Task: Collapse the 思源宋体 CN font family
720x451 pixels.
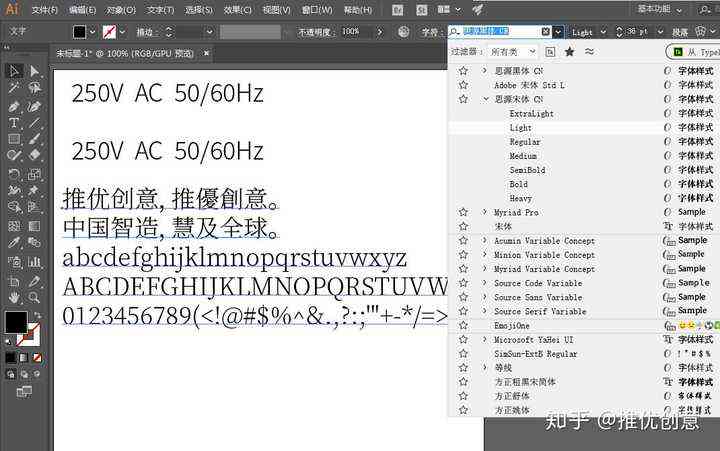Action: point(485,99)
